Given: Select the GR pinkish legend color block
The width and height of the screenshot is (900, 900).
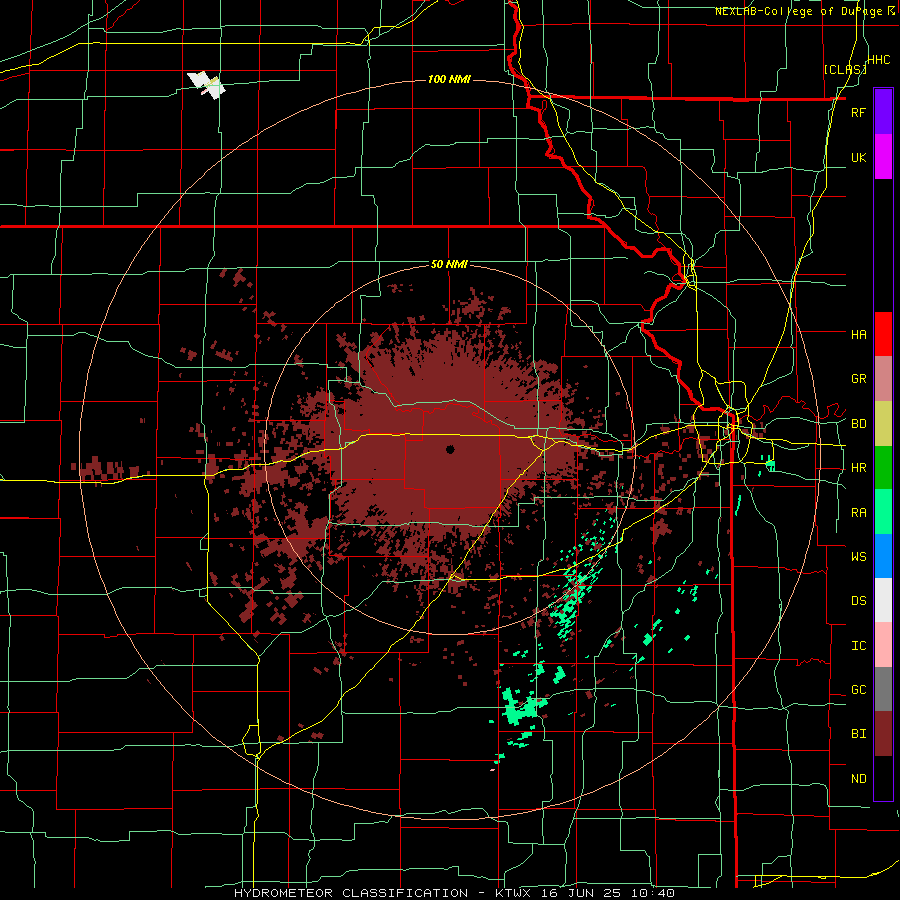Looking at the screenshot, I should [883, 379].
